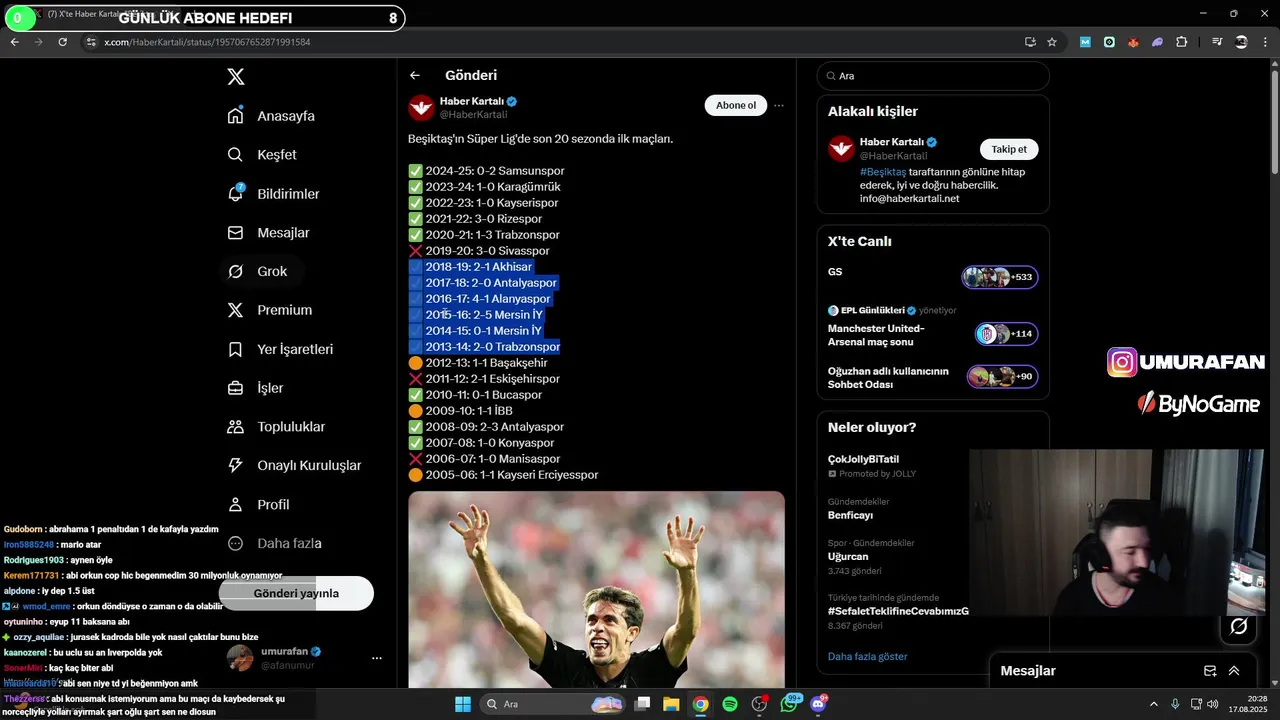Click MetaMask fox extension icon
The width and height of the screenshot is (1280, 720).
[x=1133, y=42]
